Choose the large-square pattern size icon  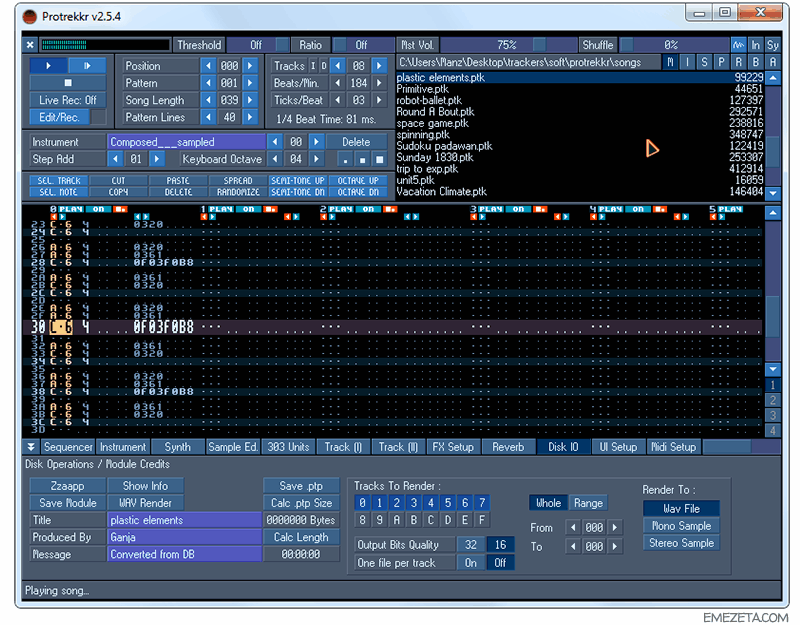click(380, 160)
